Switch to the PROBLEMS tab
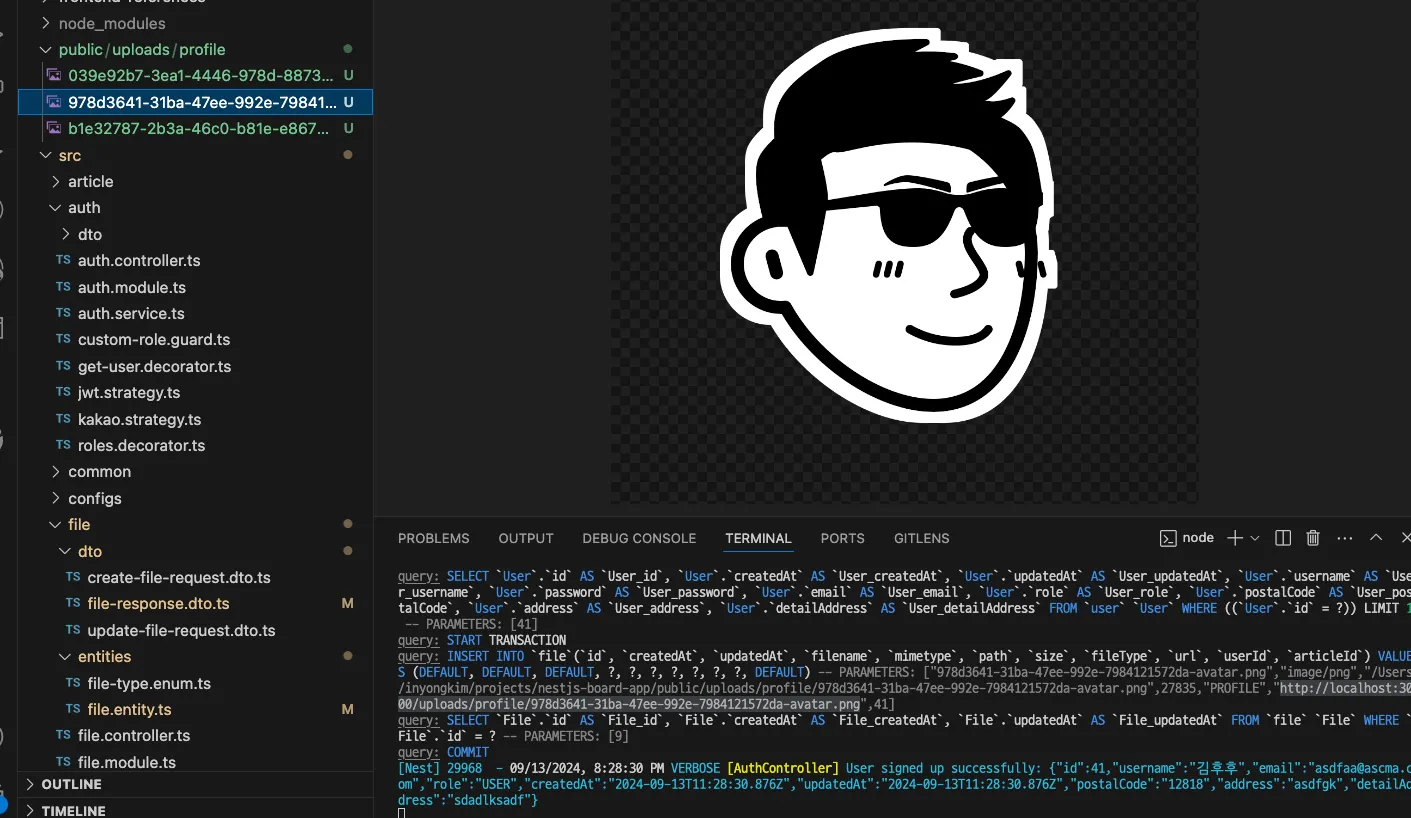 click(433, 538)
